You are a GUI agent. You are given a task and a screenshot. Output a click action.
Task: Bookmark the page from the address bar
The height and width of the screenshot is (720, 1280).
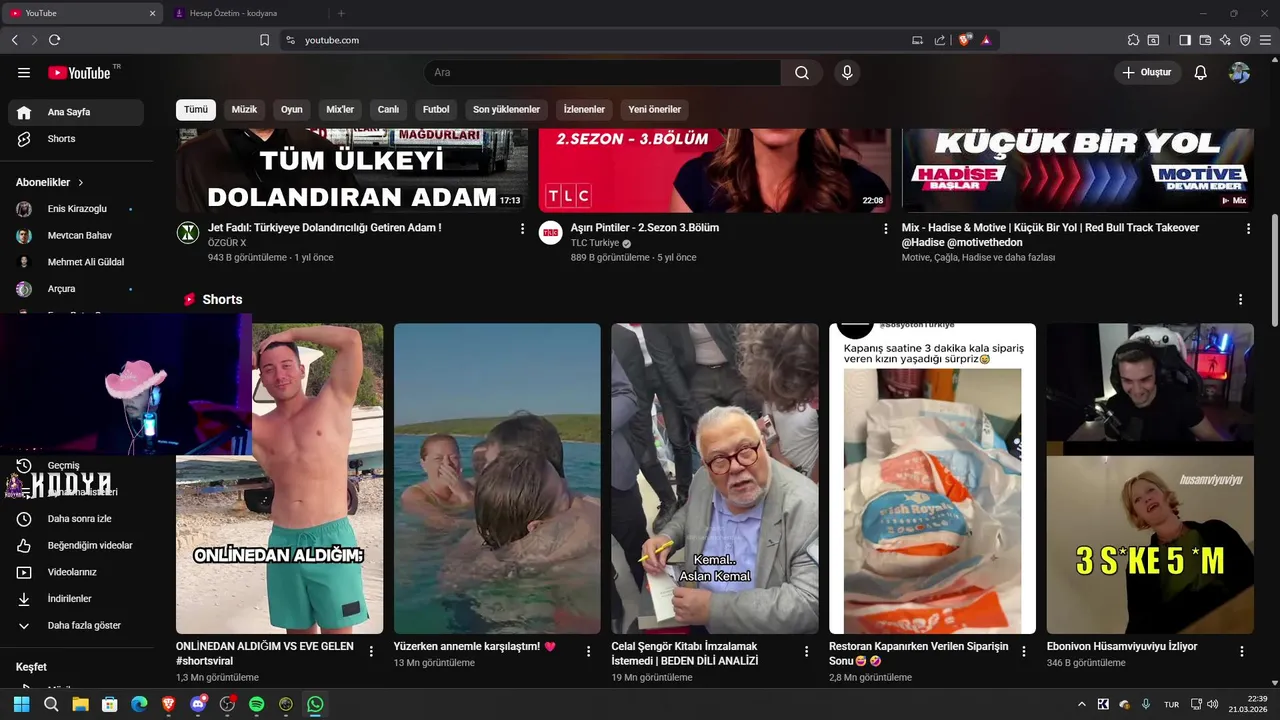pos(265,40)
